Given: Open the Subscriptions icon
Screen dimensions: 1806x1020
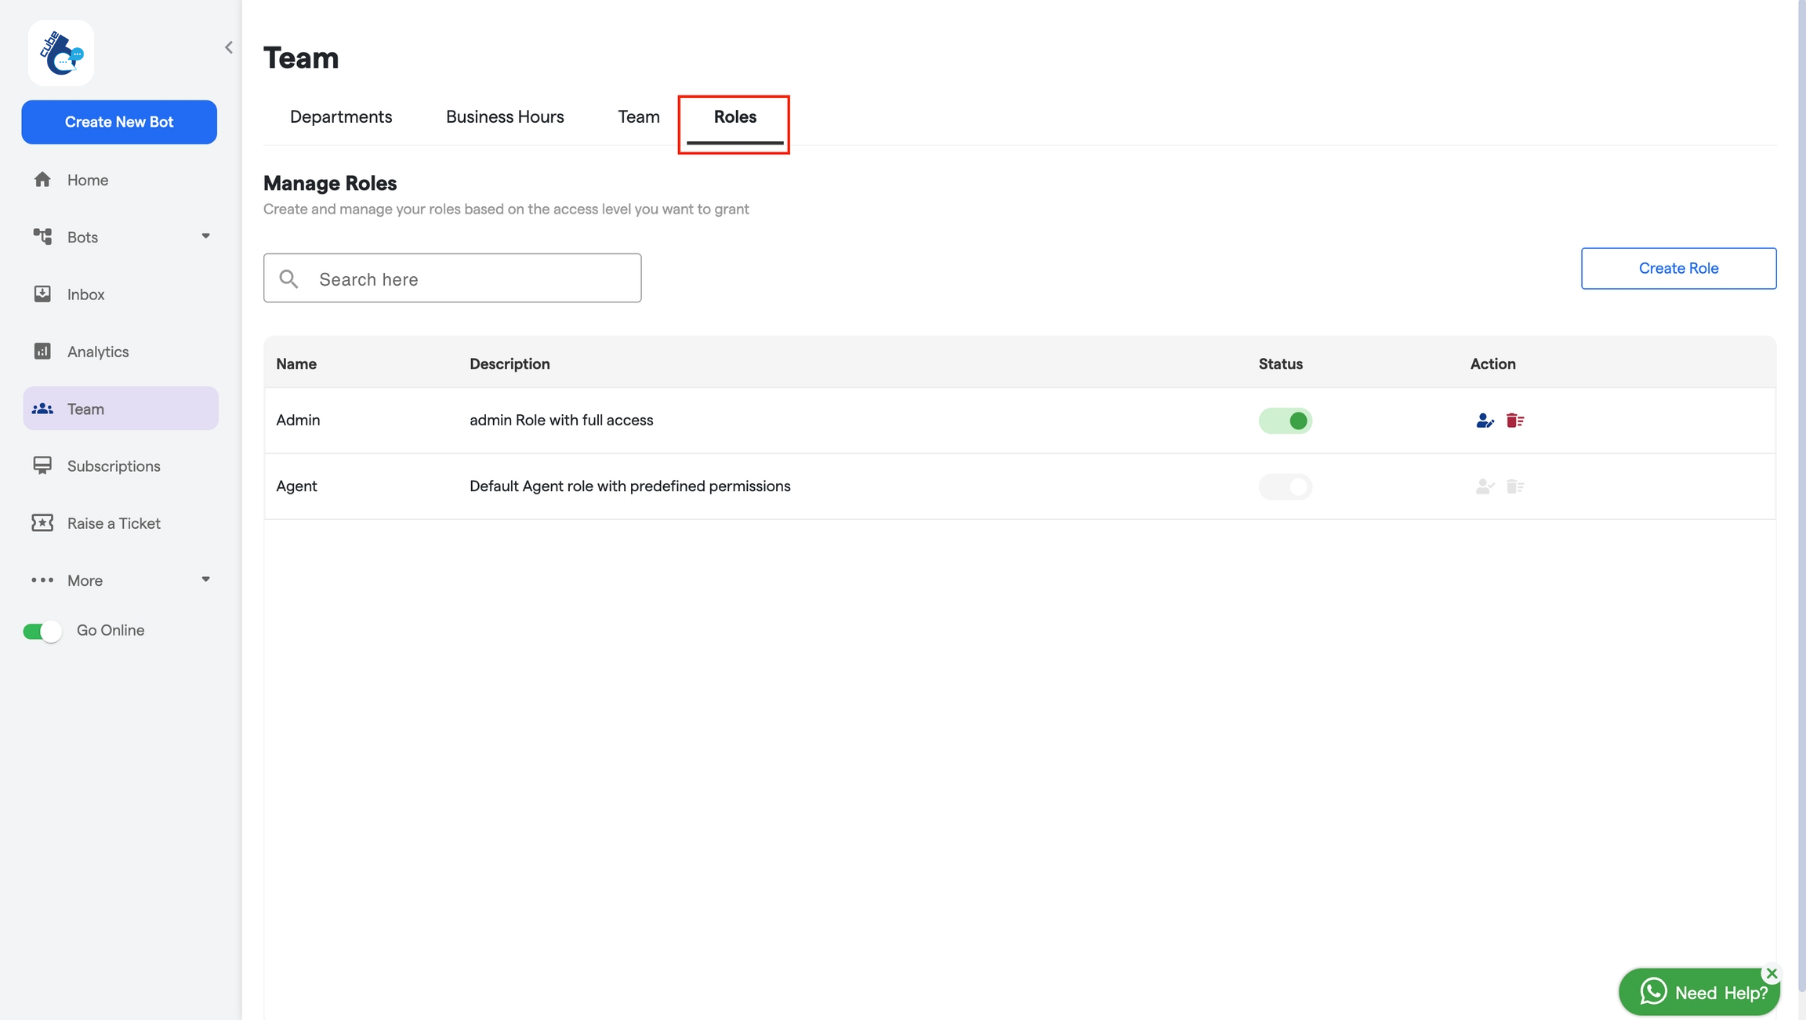Looking at the screenshot, I should point(42,466).
